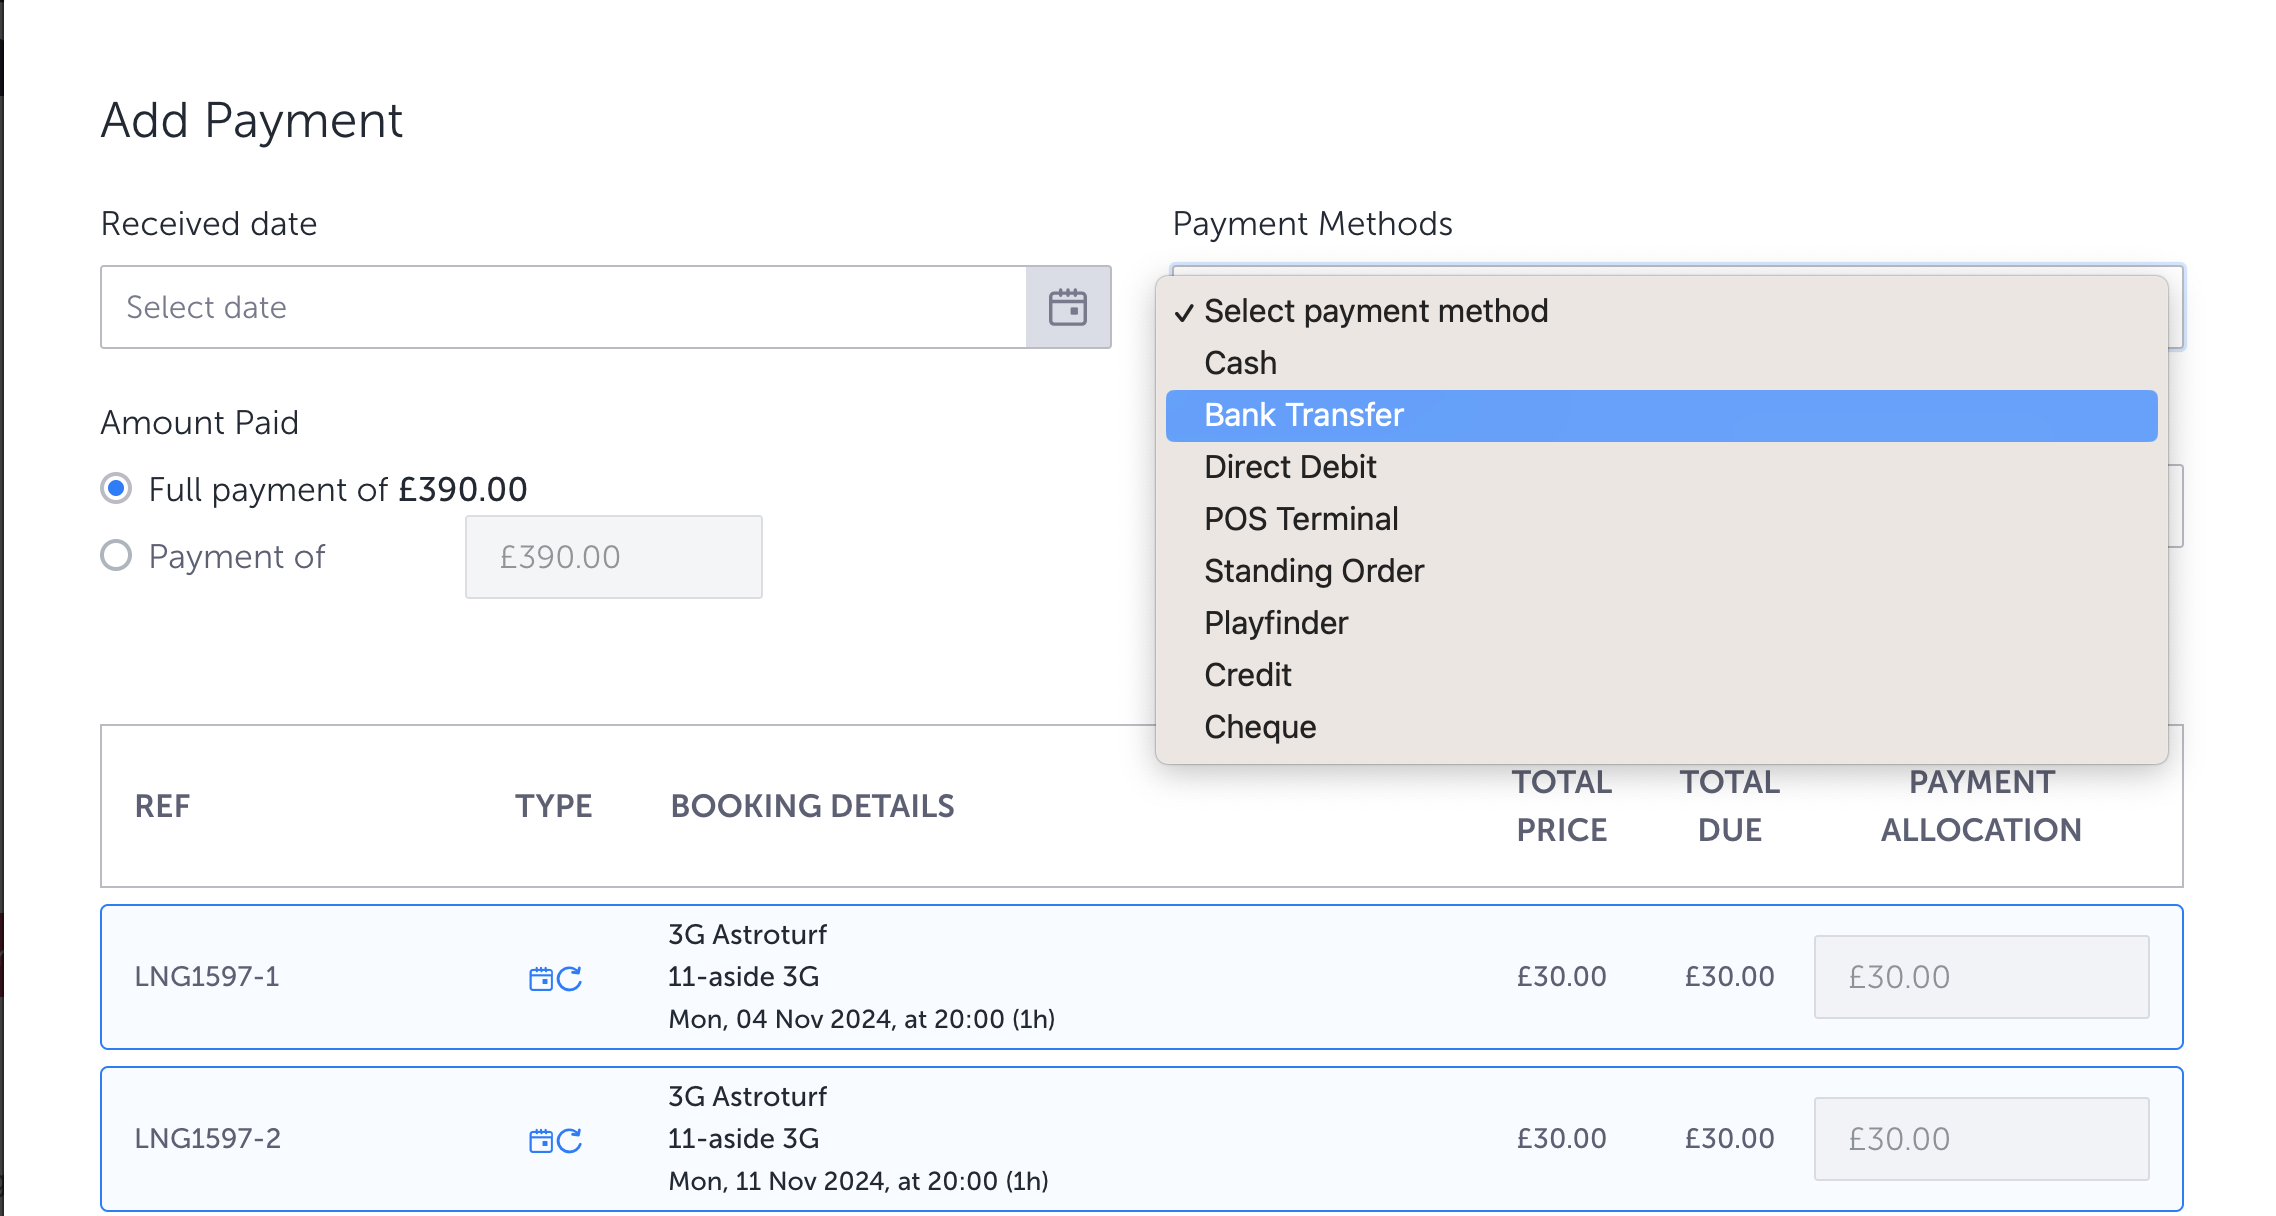Viewport: 2276px width, 1216px height.
Task: Choose Cash from payment method list
Action: pos(1240,363)
